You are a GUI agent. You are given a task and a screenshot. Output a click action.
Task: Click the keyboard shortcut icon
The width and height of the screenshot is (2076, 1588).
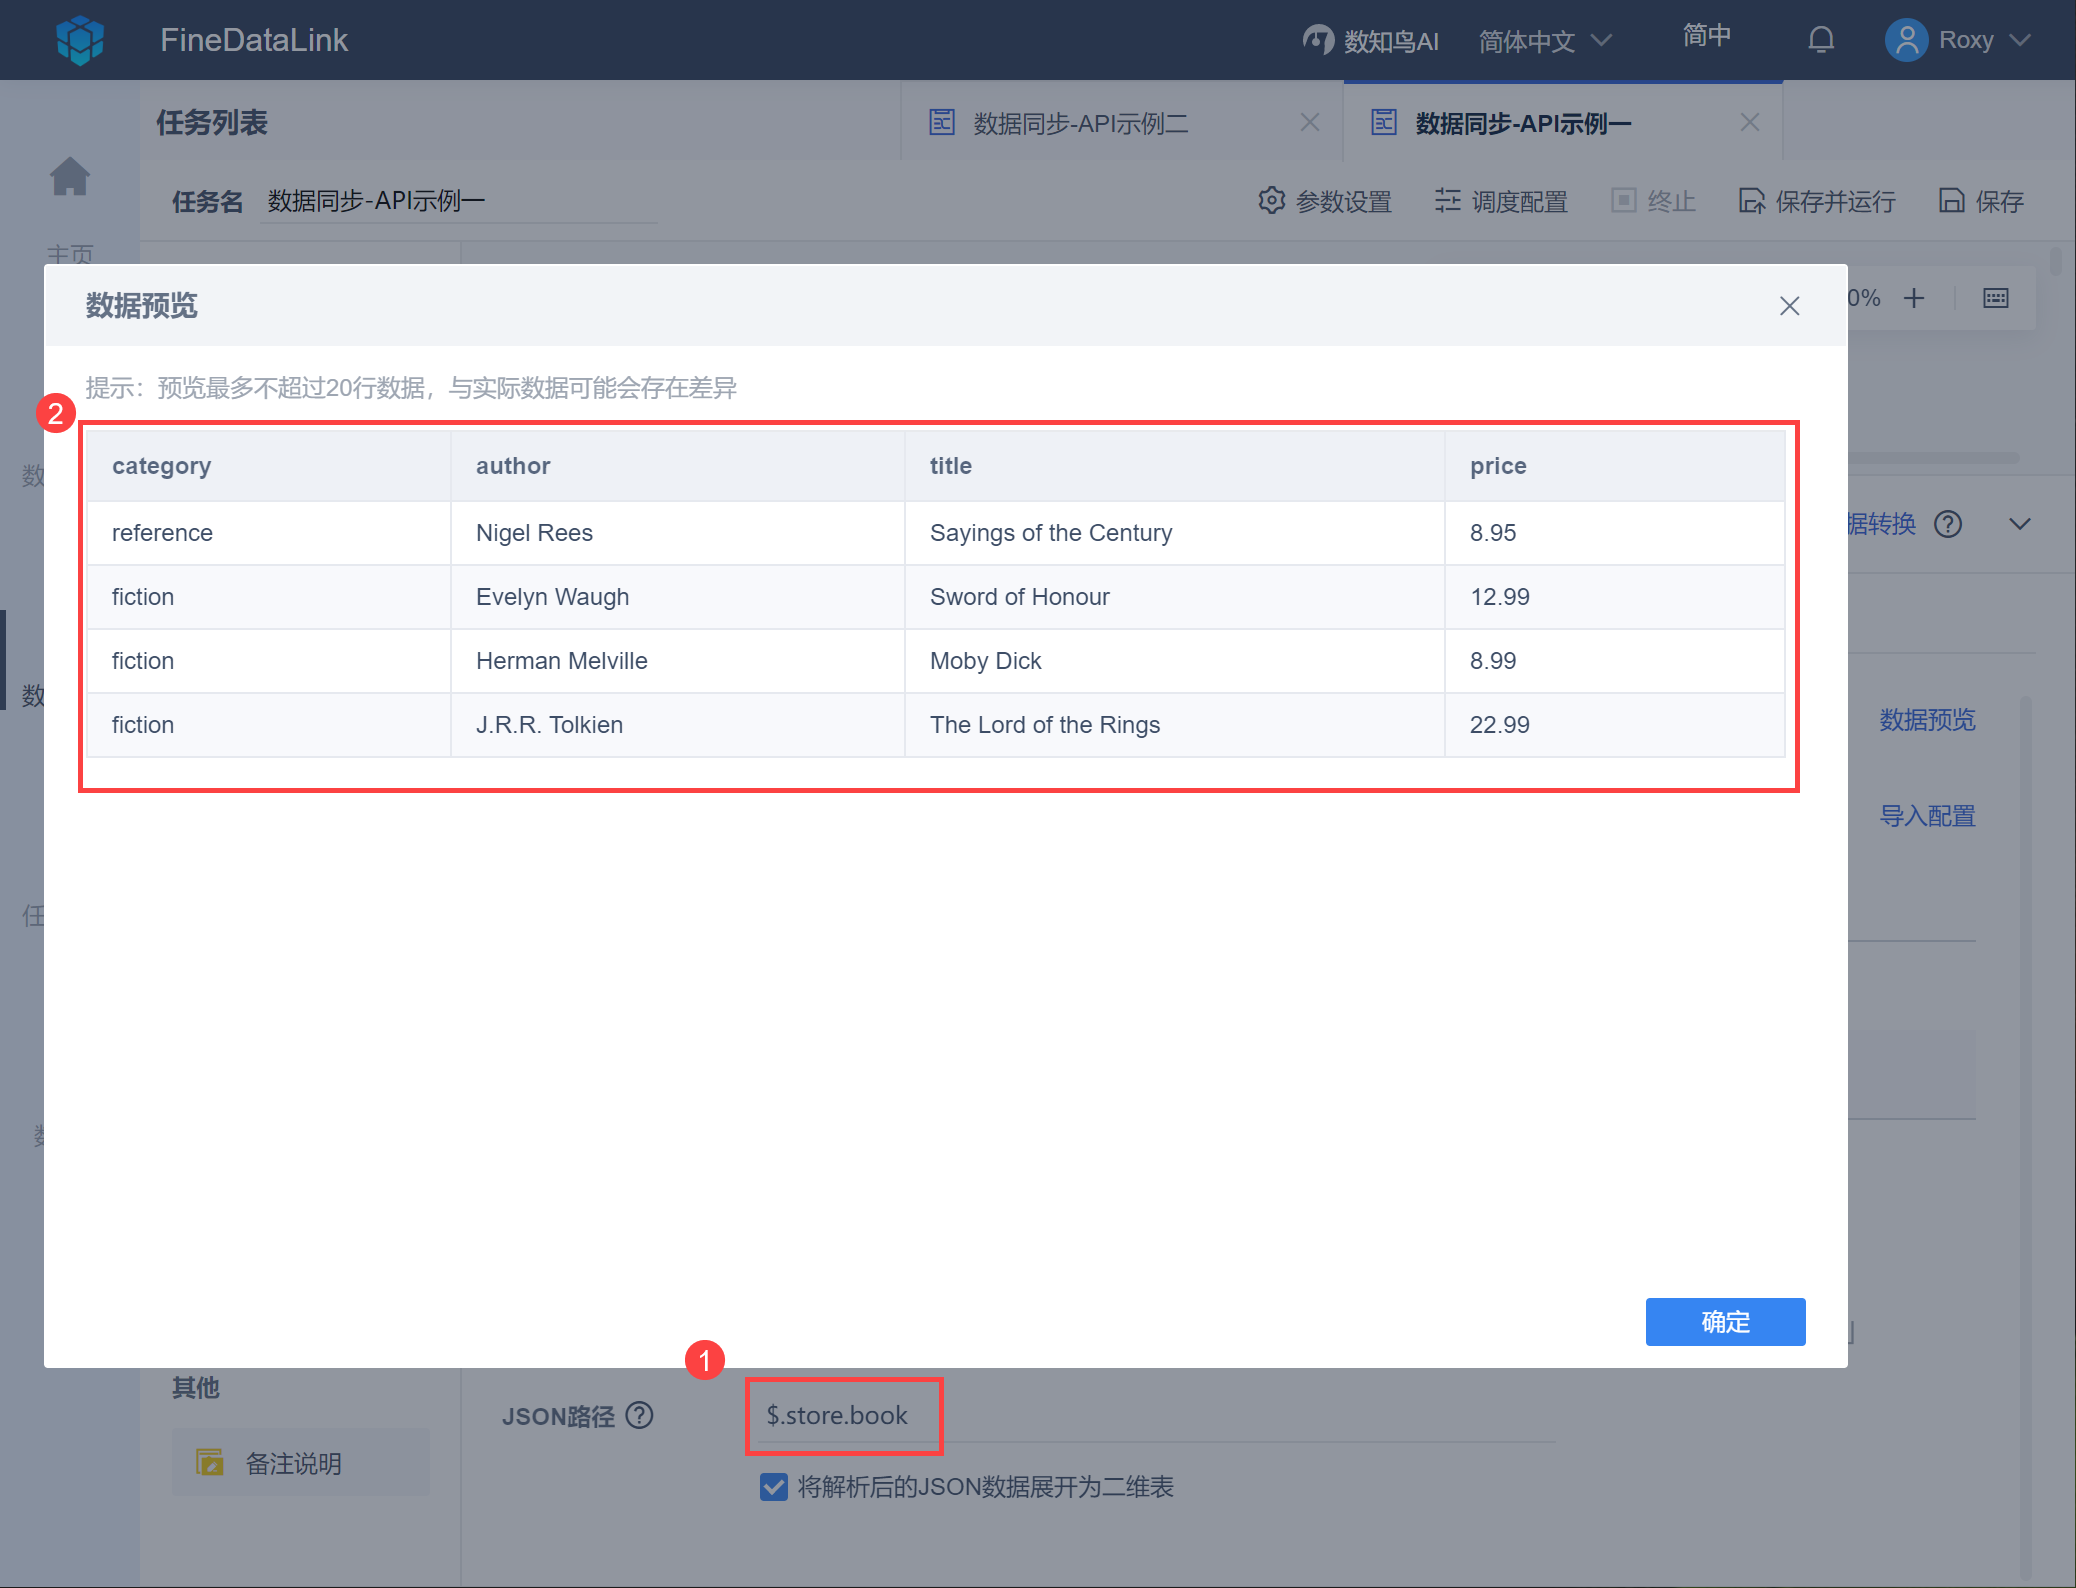click(x=1995, y=298)
